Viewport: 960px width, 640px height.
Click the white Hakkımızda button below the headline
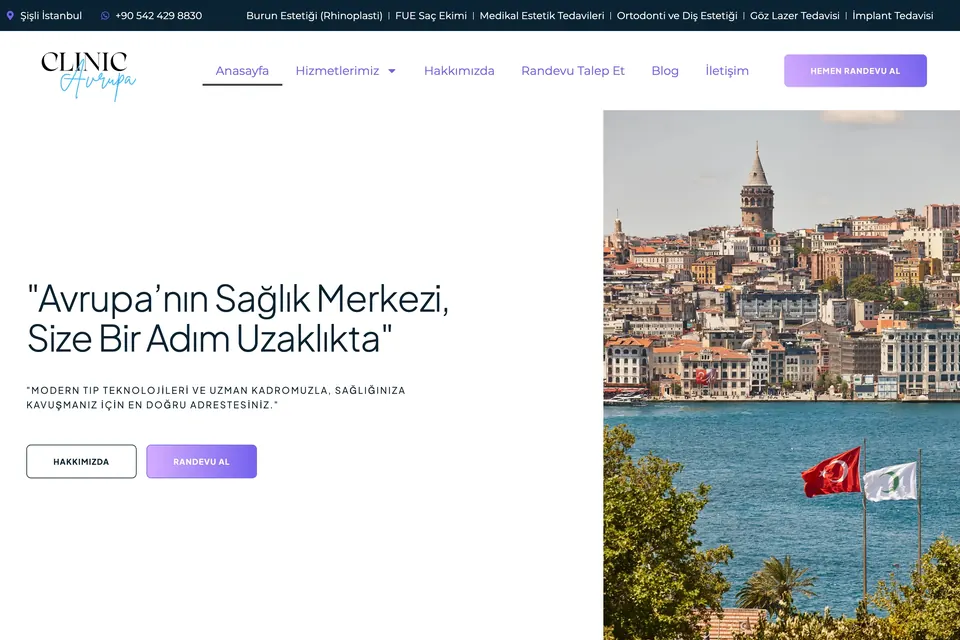(x=81, y=461)
